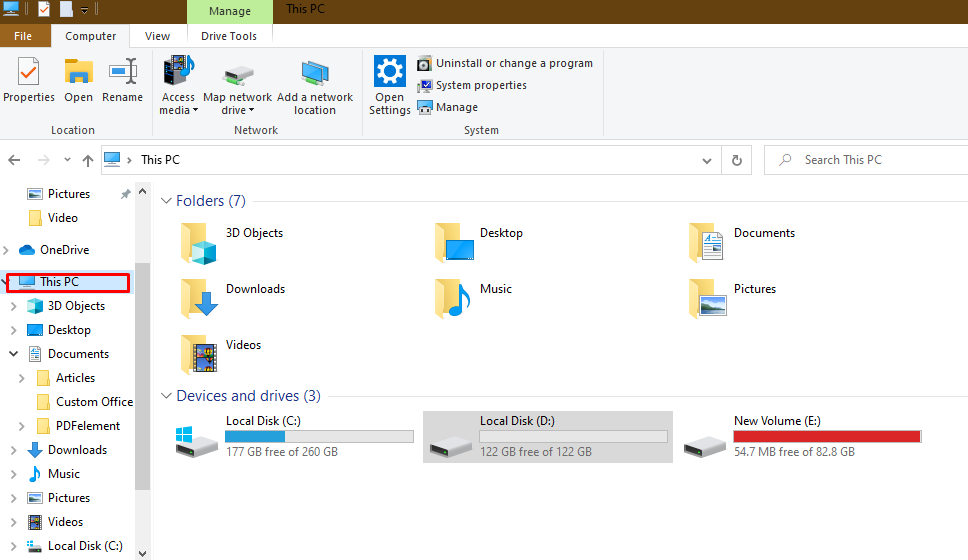The height and width of the screenshot is (560, 968).
Task: Click the Up directory arrow
Action: coord(88,160)
